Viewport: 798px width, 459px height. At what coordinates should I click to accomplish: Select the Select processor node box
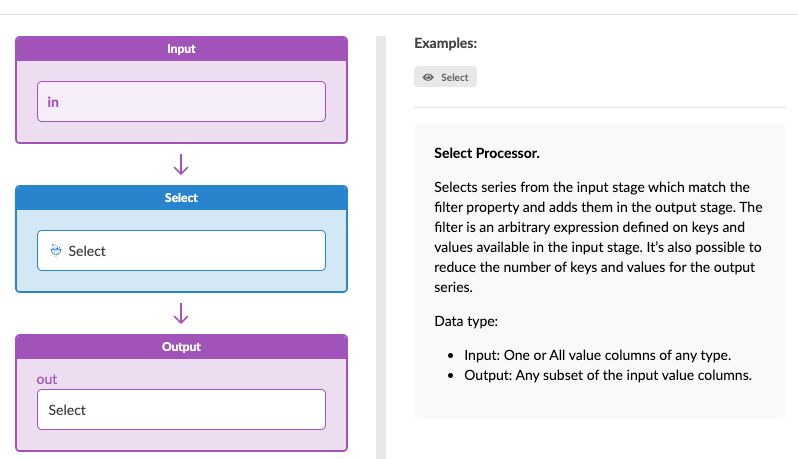(181, 250)
